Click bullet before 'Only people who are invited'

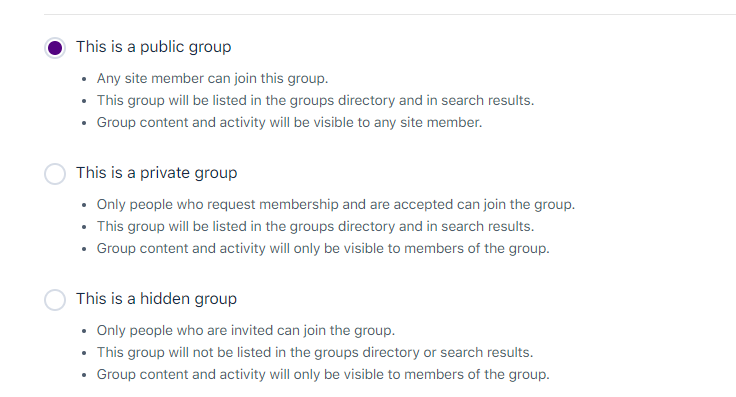coord(84,331)
